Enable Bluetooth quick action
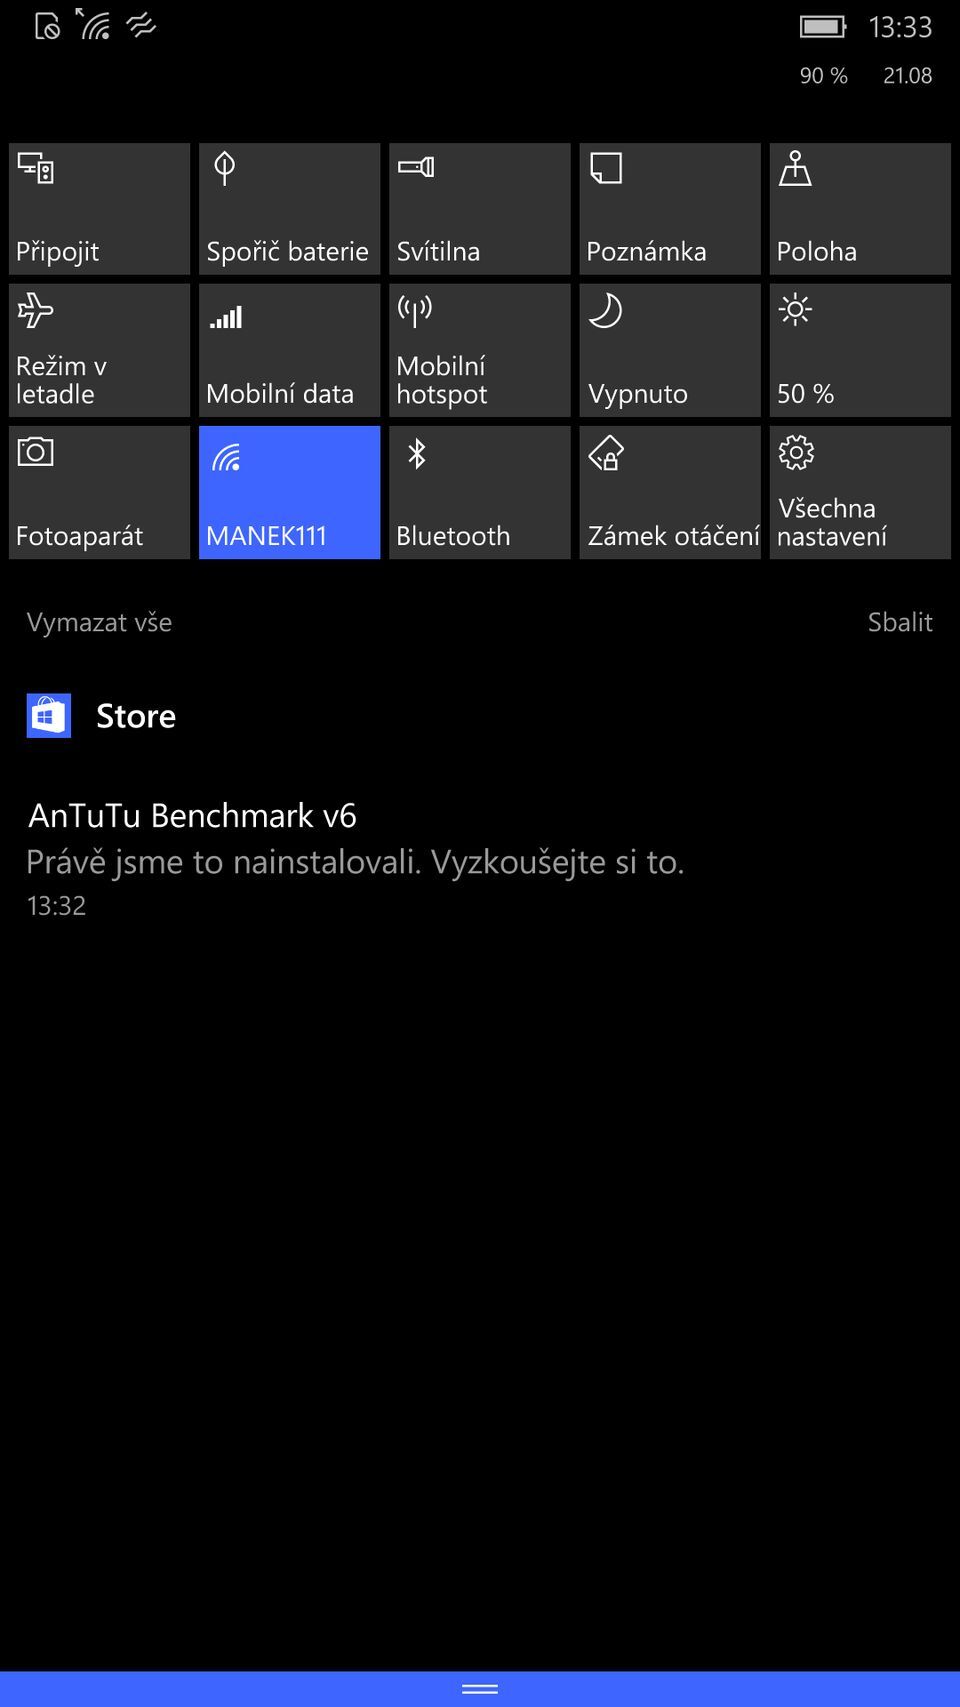The height and width of the screenshot is (1707, 960). pyautogui.click(x=479, y=492)
